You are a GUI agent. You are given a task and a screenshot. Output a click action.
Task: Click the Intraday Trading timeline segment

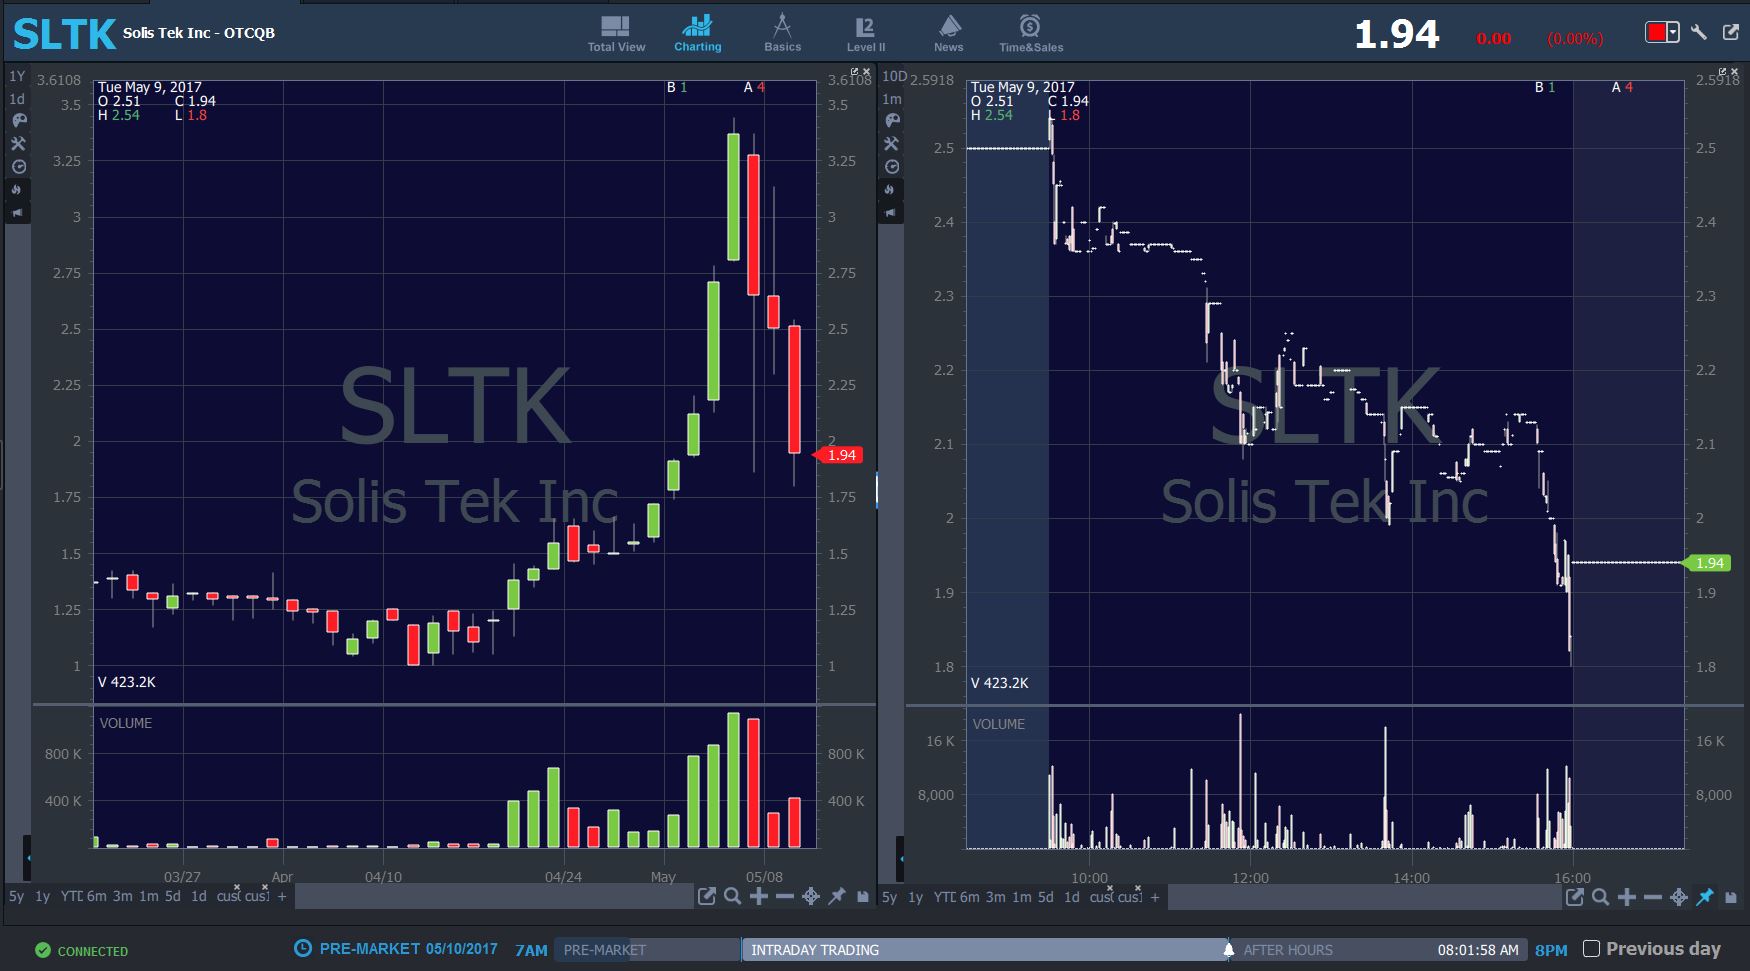984,950
